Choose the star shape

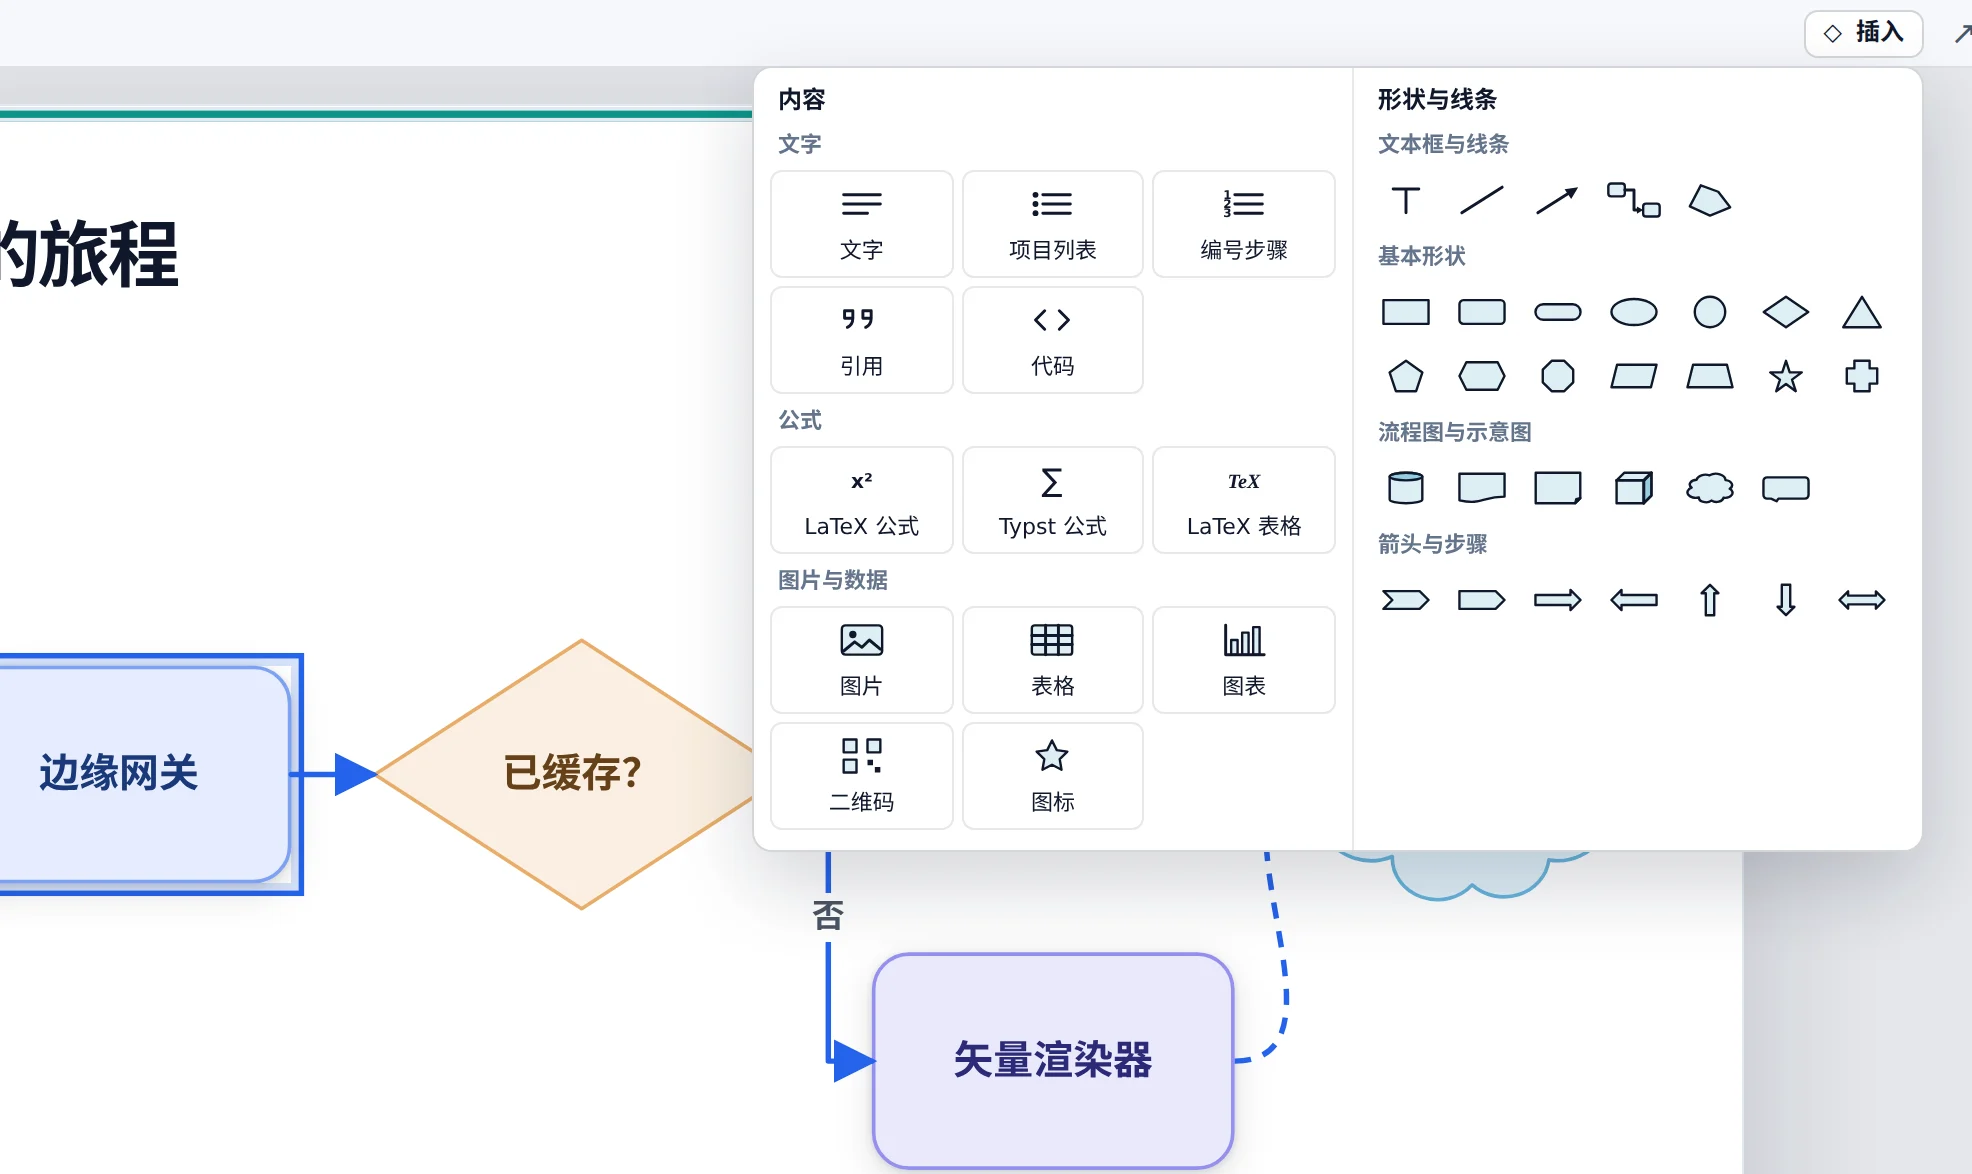[x=1786, y=377]
